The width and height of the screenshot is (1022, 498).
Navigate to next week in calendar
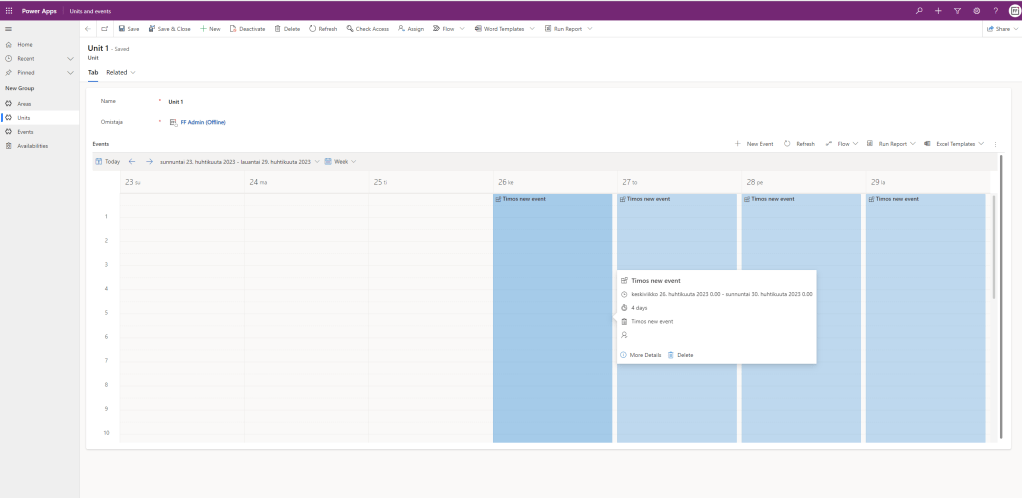pos(149,161)
